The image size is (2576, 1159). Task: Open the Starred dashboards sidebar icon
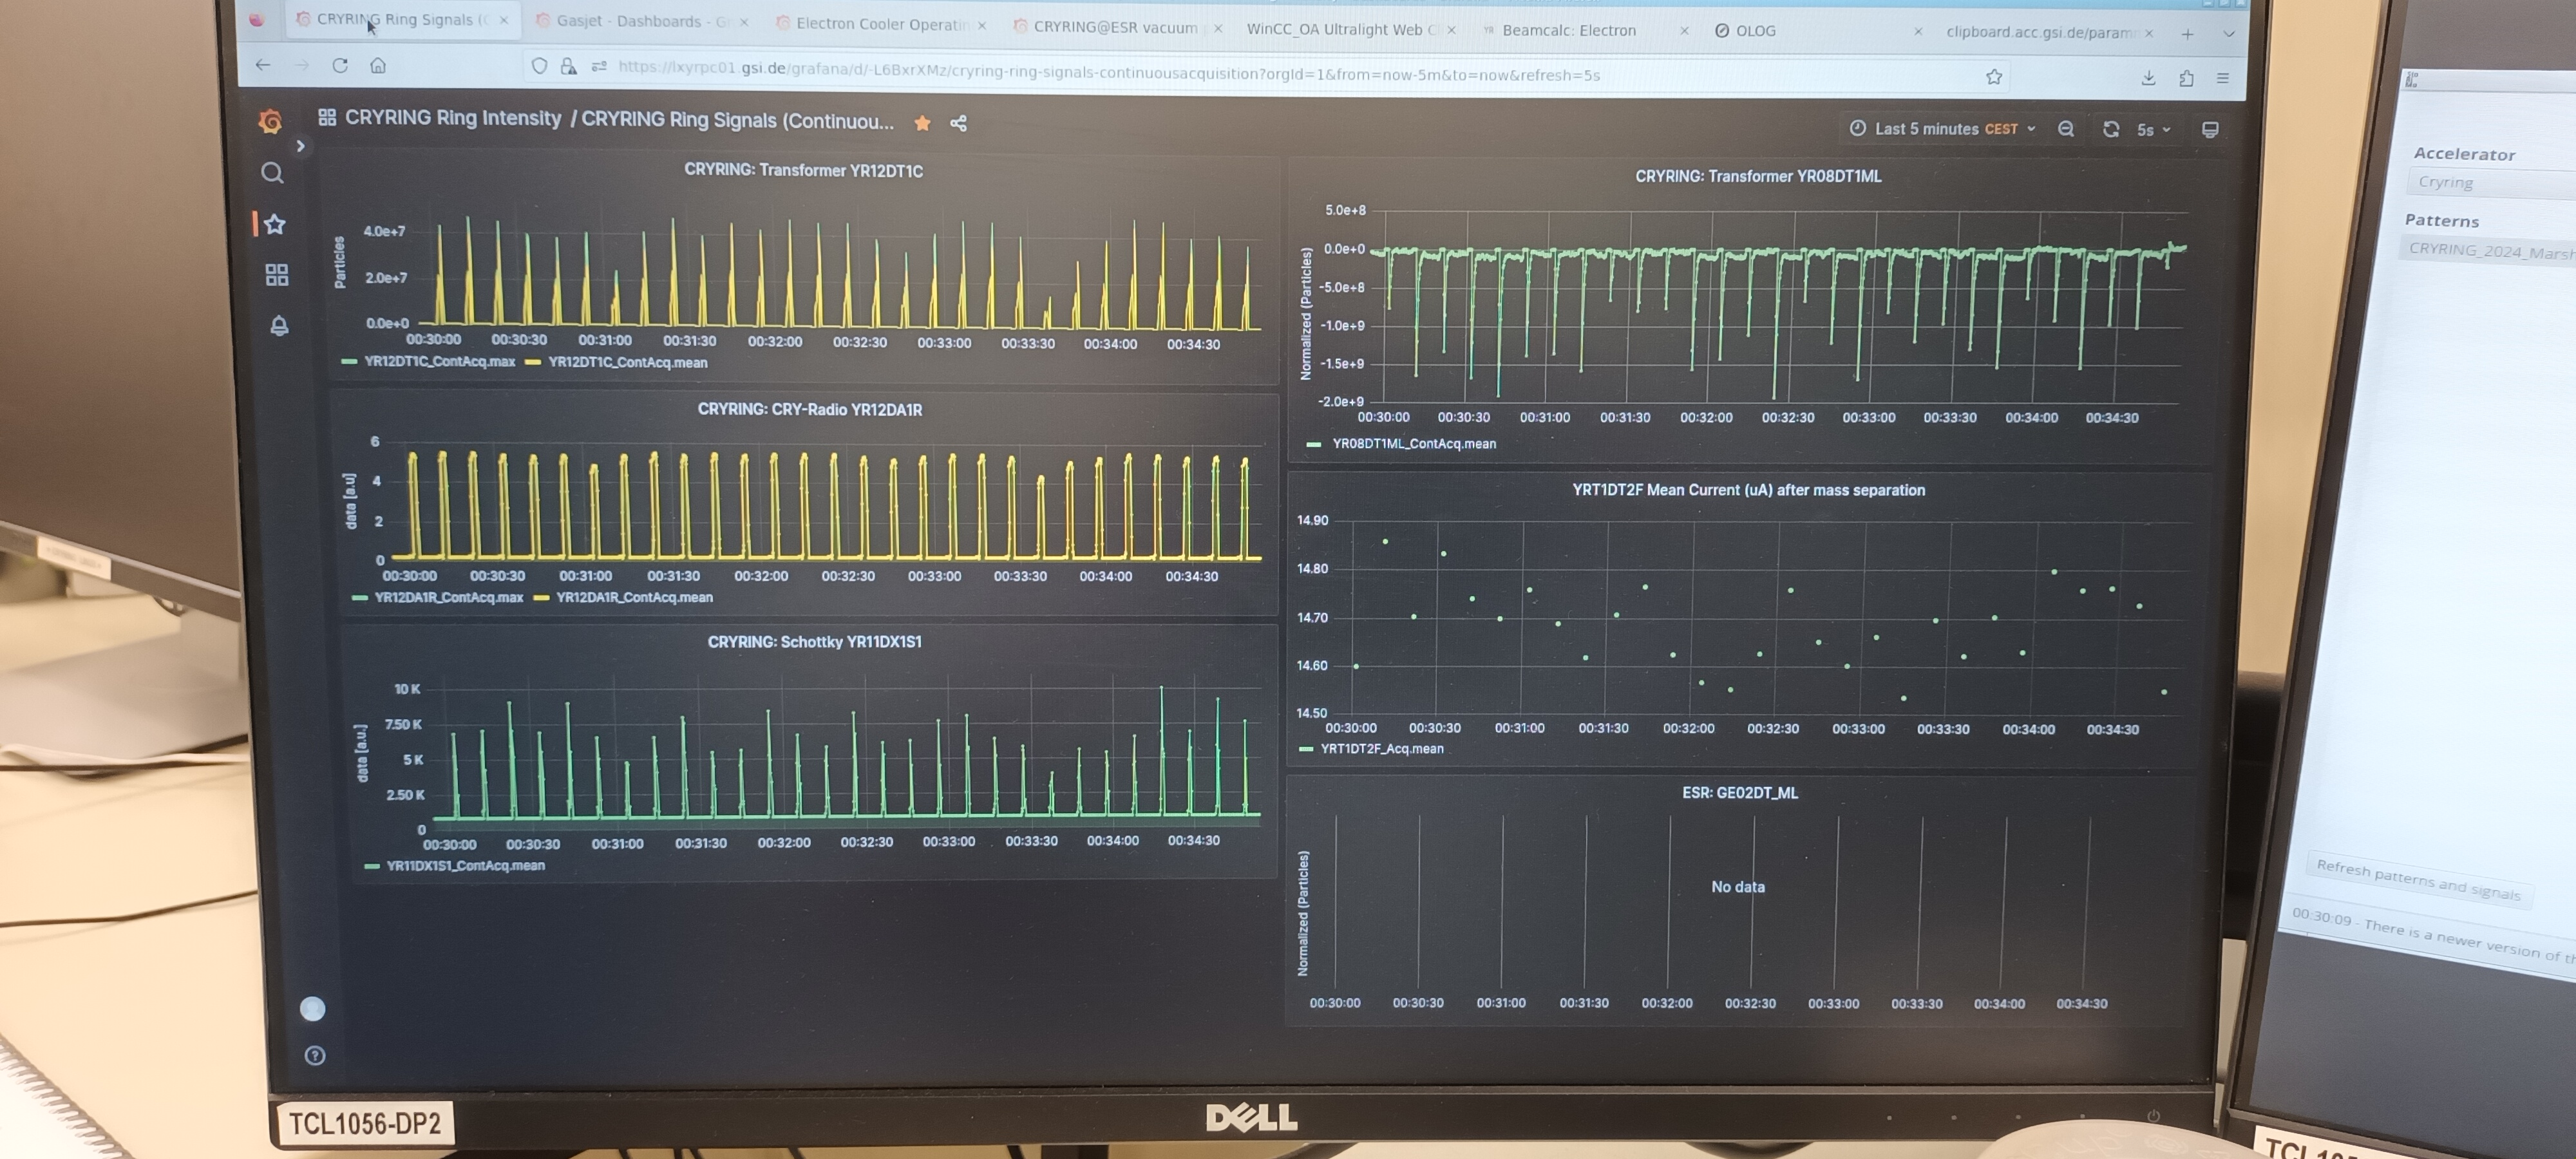pos(275,224)
